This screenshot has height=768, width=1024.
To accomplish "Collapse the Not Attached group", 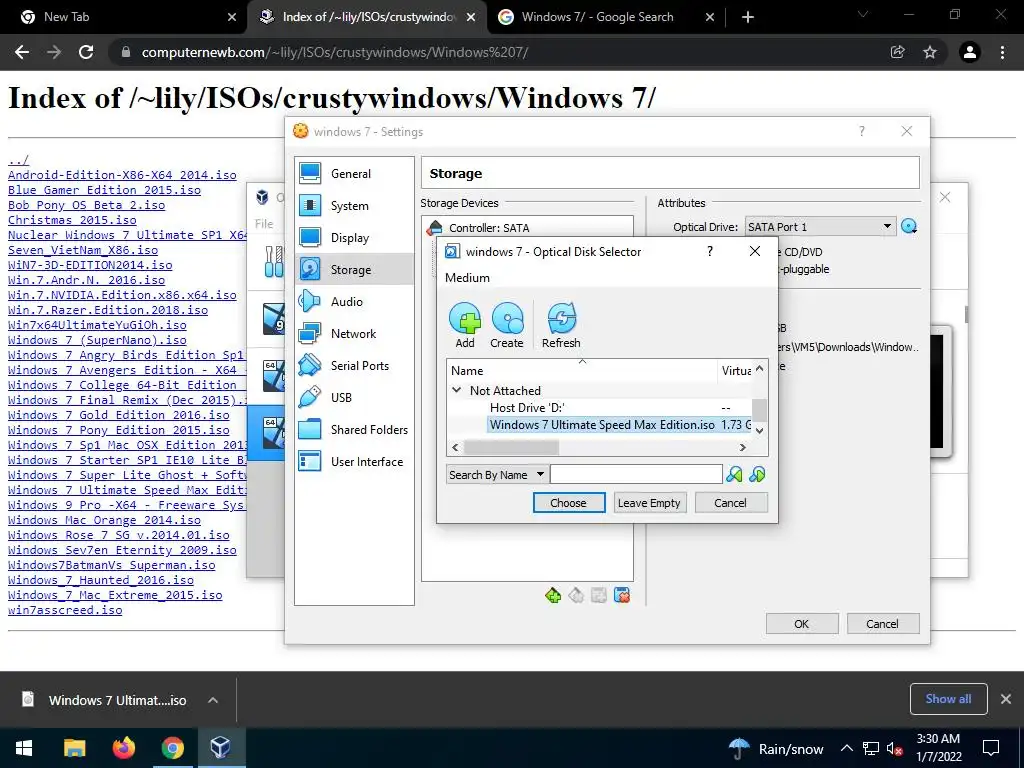I will (456, 391).
